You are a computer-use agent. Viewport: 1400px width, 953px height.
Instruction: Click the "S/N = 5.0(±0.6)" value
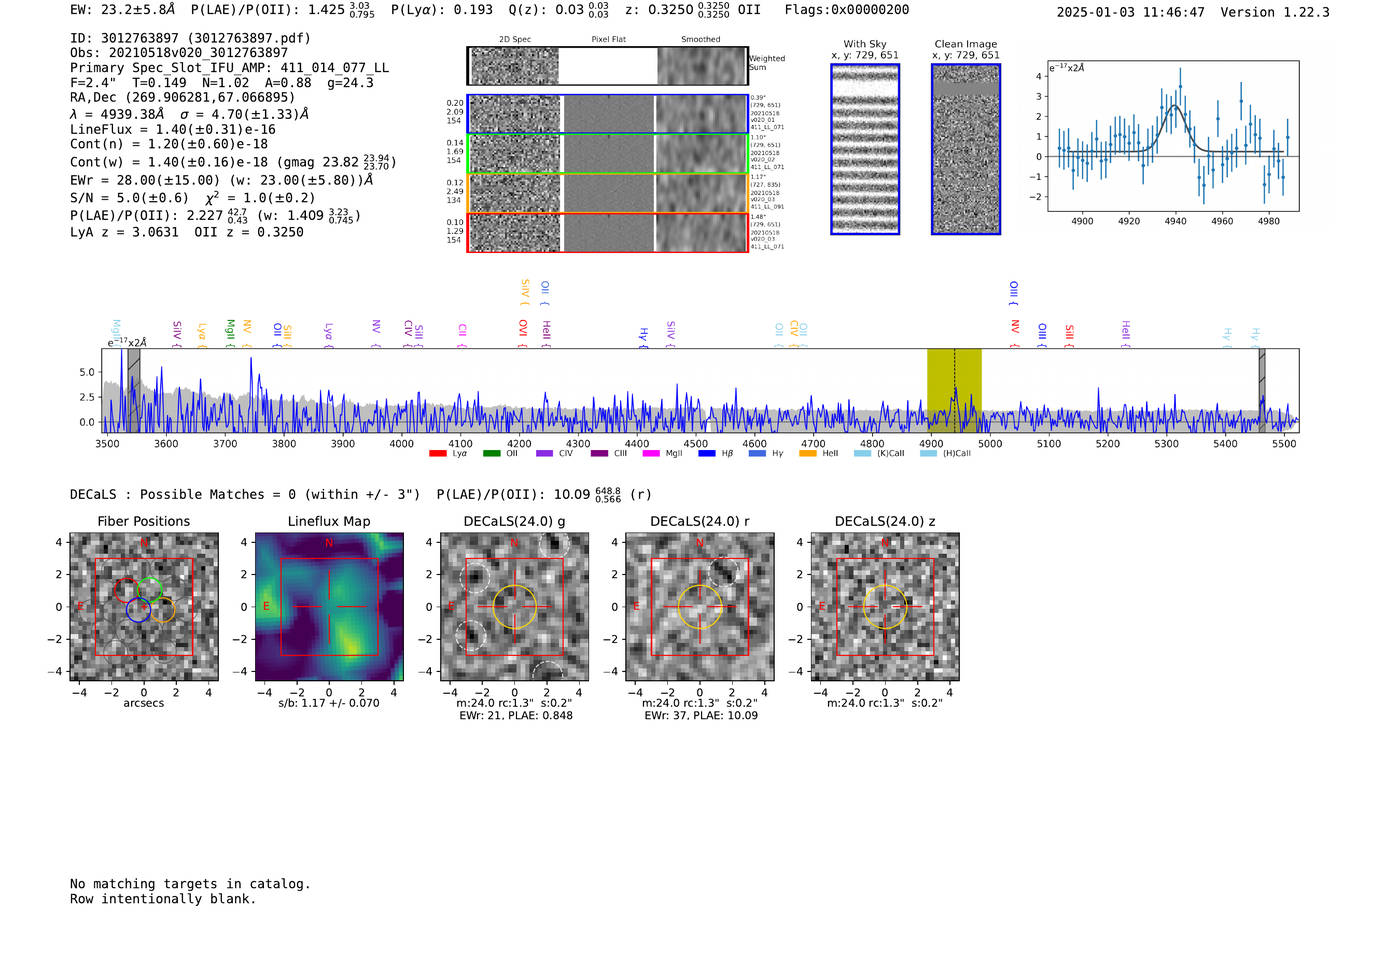coord(129,198)
